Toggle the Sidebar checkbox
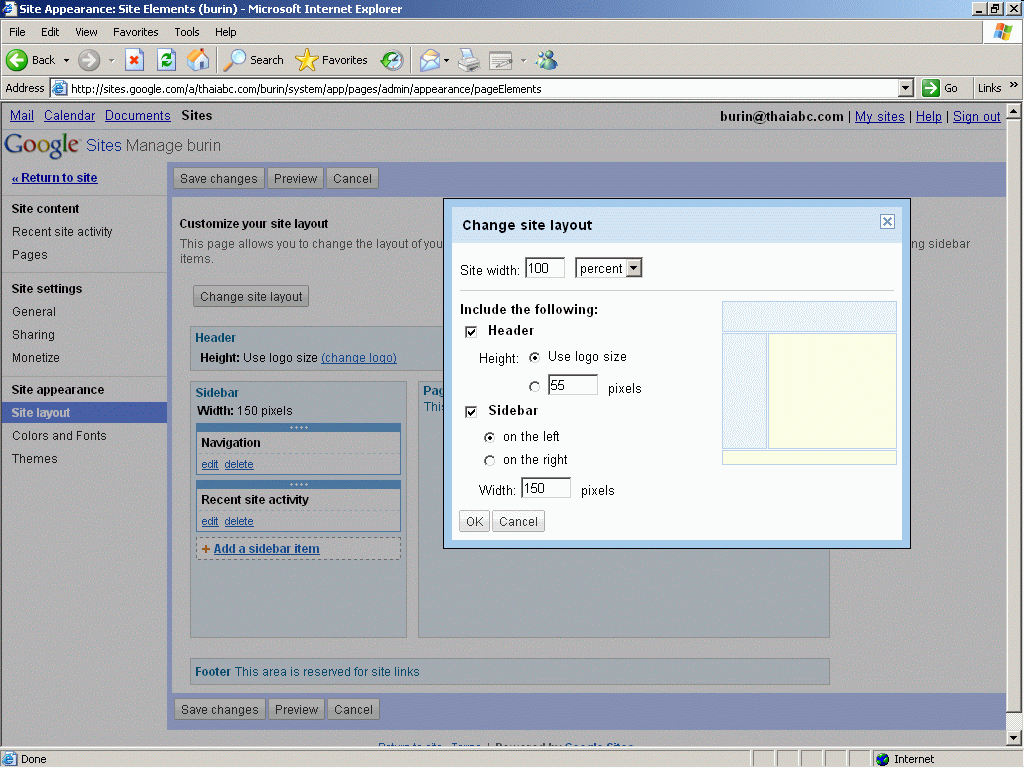Screen dimensions: 1024x768 tap(471, 411)
